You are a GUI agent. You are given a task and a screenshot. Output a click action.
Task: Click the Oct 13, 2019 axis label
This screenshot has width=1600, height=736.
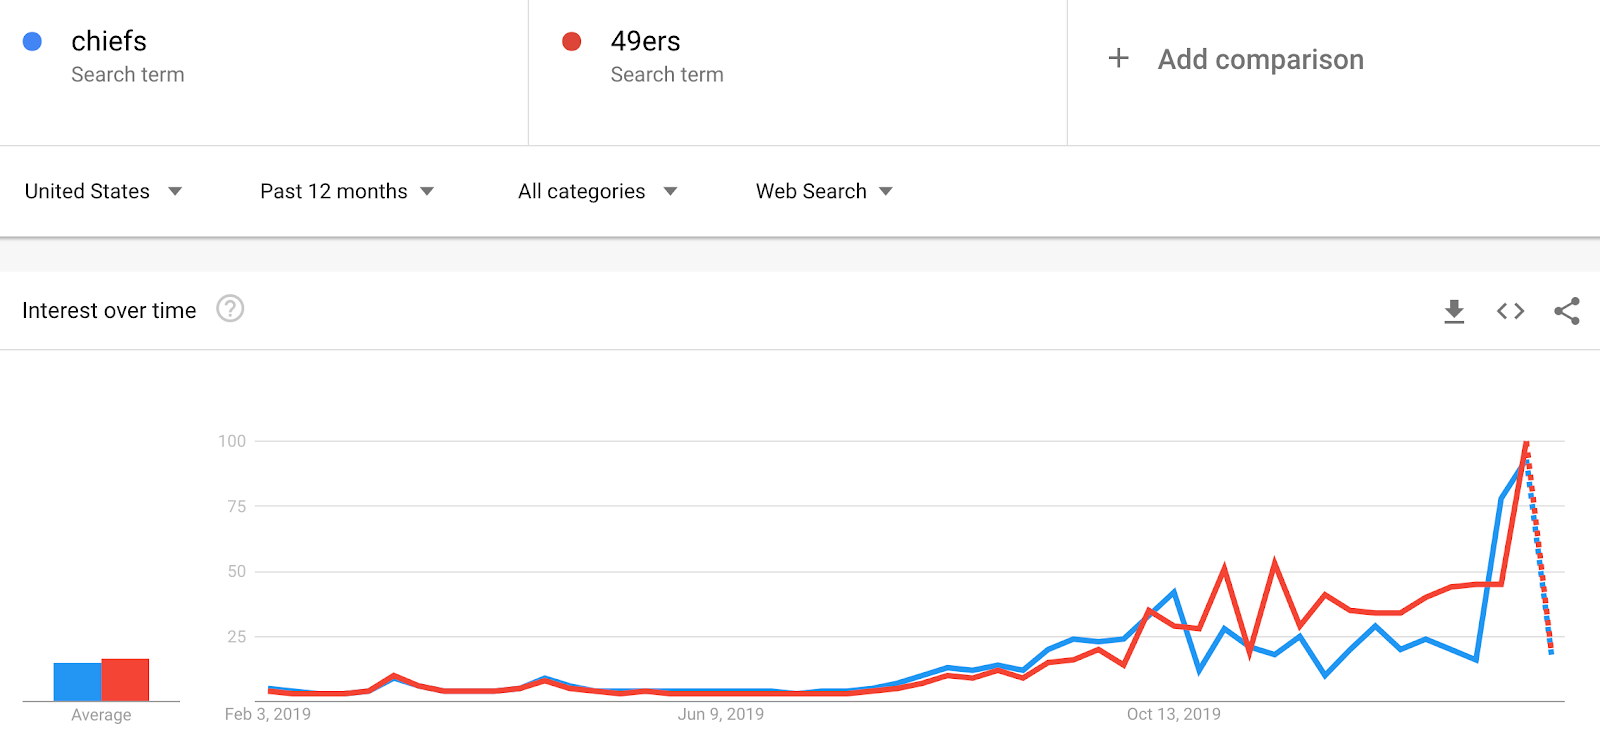pyautogui.click(x=1174, y=714)
